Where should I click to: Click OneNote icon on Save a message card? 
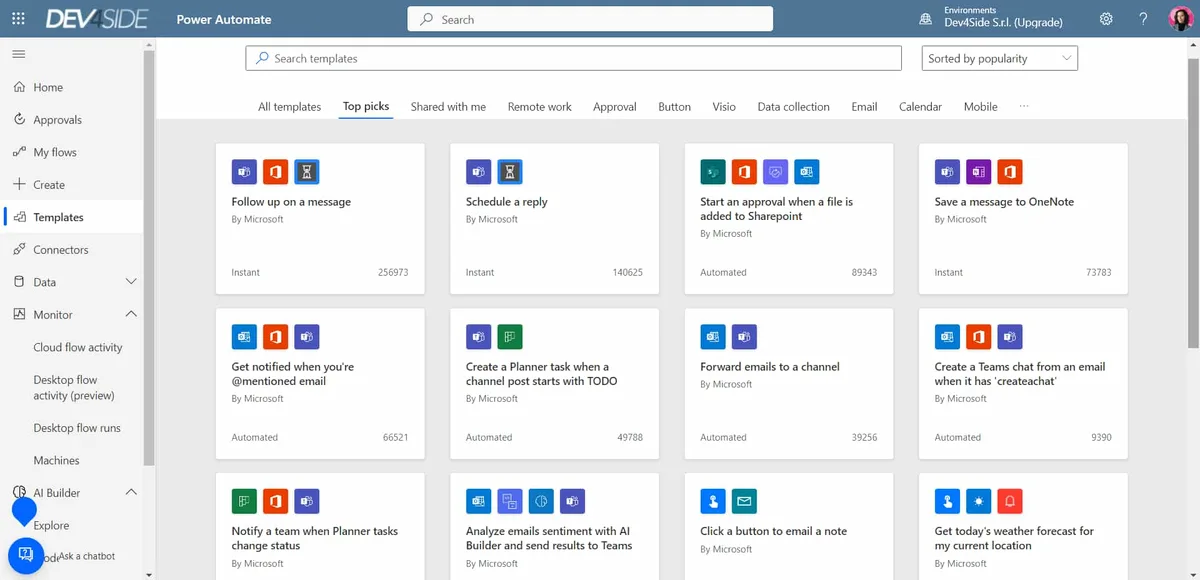pos(979,172)
